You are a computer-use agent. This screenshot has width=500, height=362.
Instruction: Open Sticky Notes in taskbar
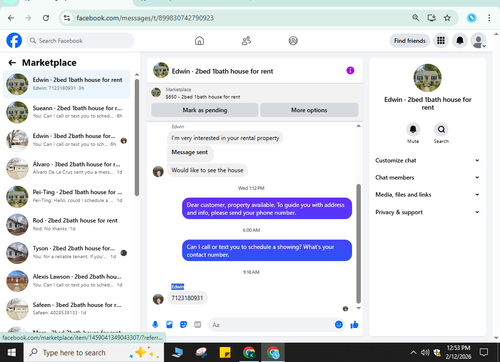pyautogui.click(x=225, y=352)
